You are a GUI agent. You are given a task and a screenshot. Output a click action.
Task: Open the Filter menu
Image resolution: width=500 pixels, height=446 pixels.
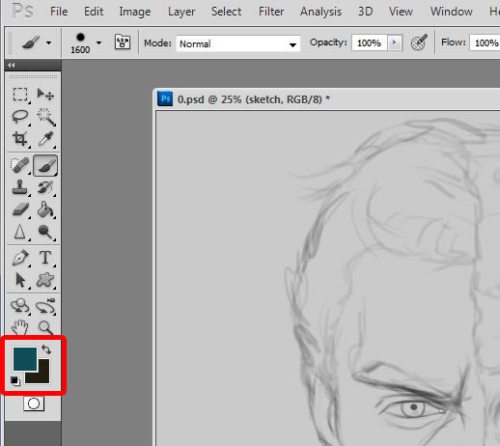(271, 12)
